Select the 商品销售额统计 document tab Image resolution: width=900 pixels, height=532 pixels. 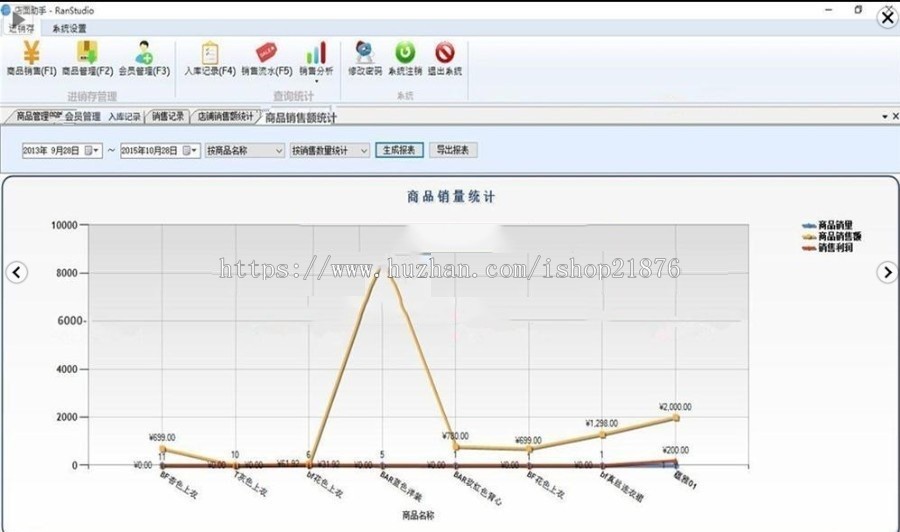pyautogui.click(x=300, y=118)
